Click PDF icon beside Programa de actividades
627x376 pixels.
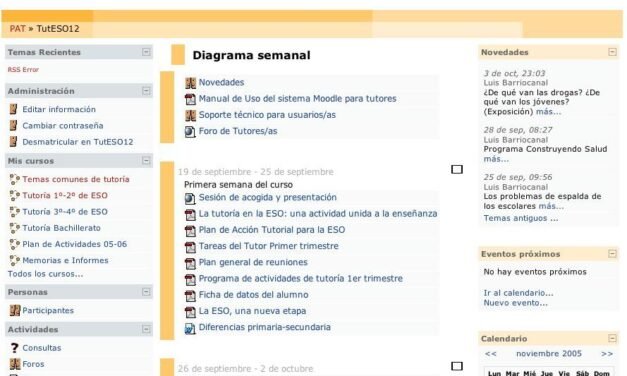[190, 279]
